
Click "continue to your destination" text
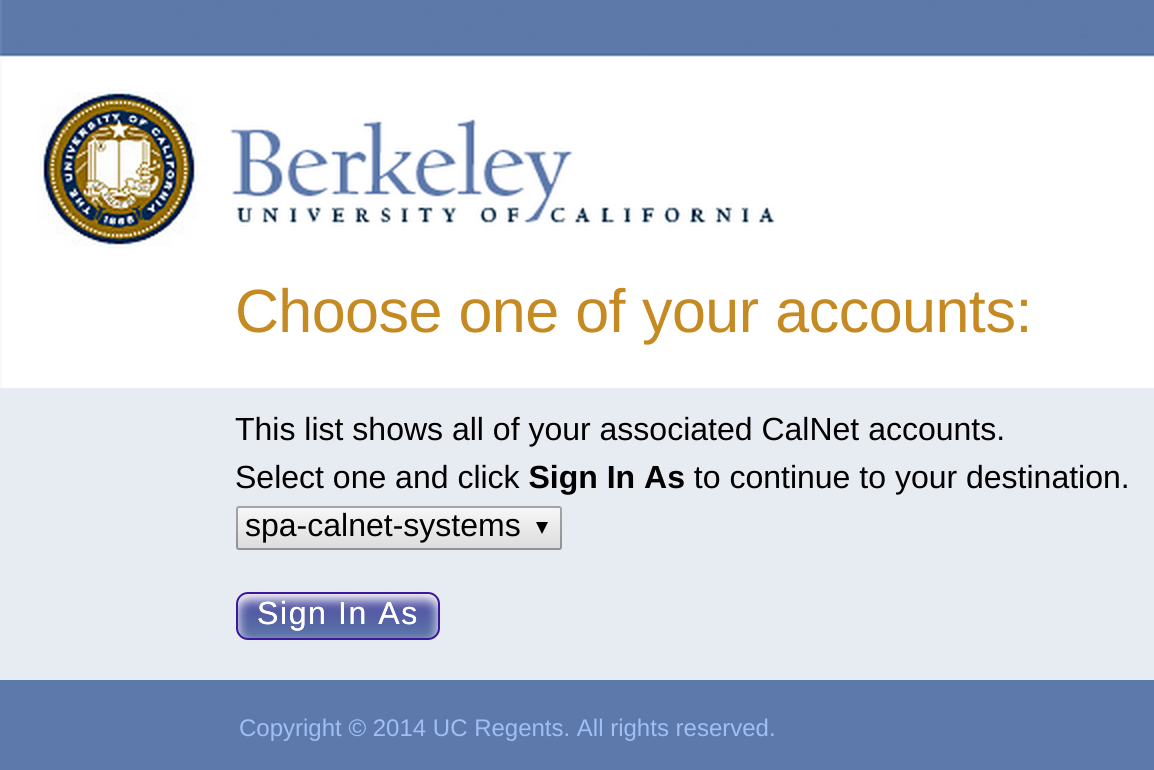911,478
